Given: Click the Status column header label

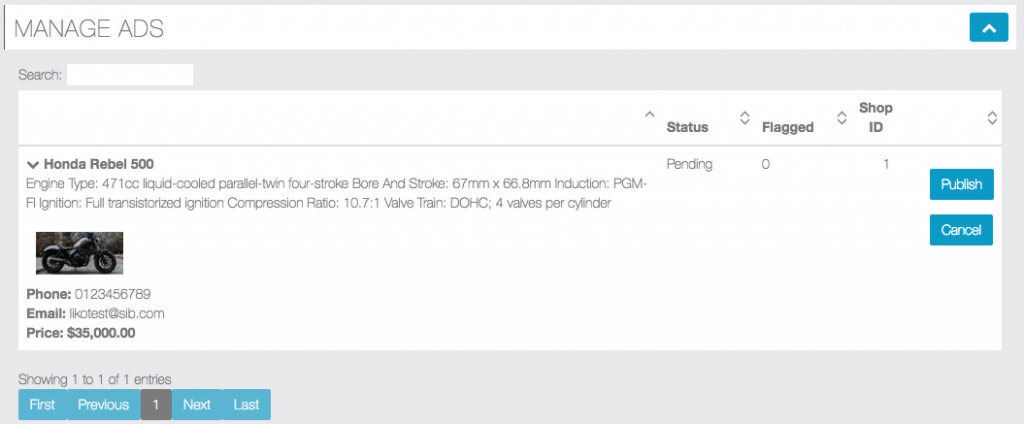Looking at the screenshot, I should pyautogui.click(x=687, y=127).
